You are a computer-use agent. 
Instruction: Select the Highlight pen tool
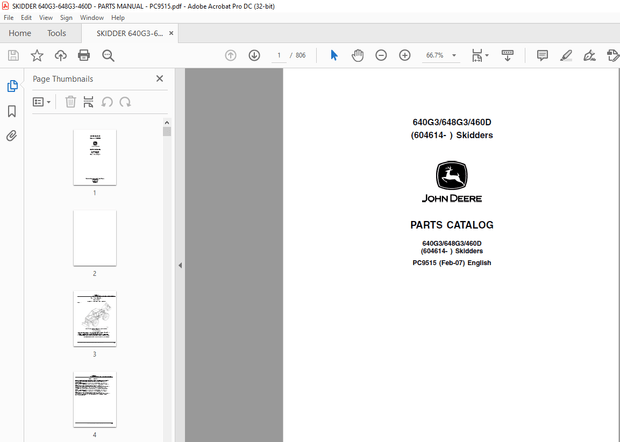click(566, 55)
